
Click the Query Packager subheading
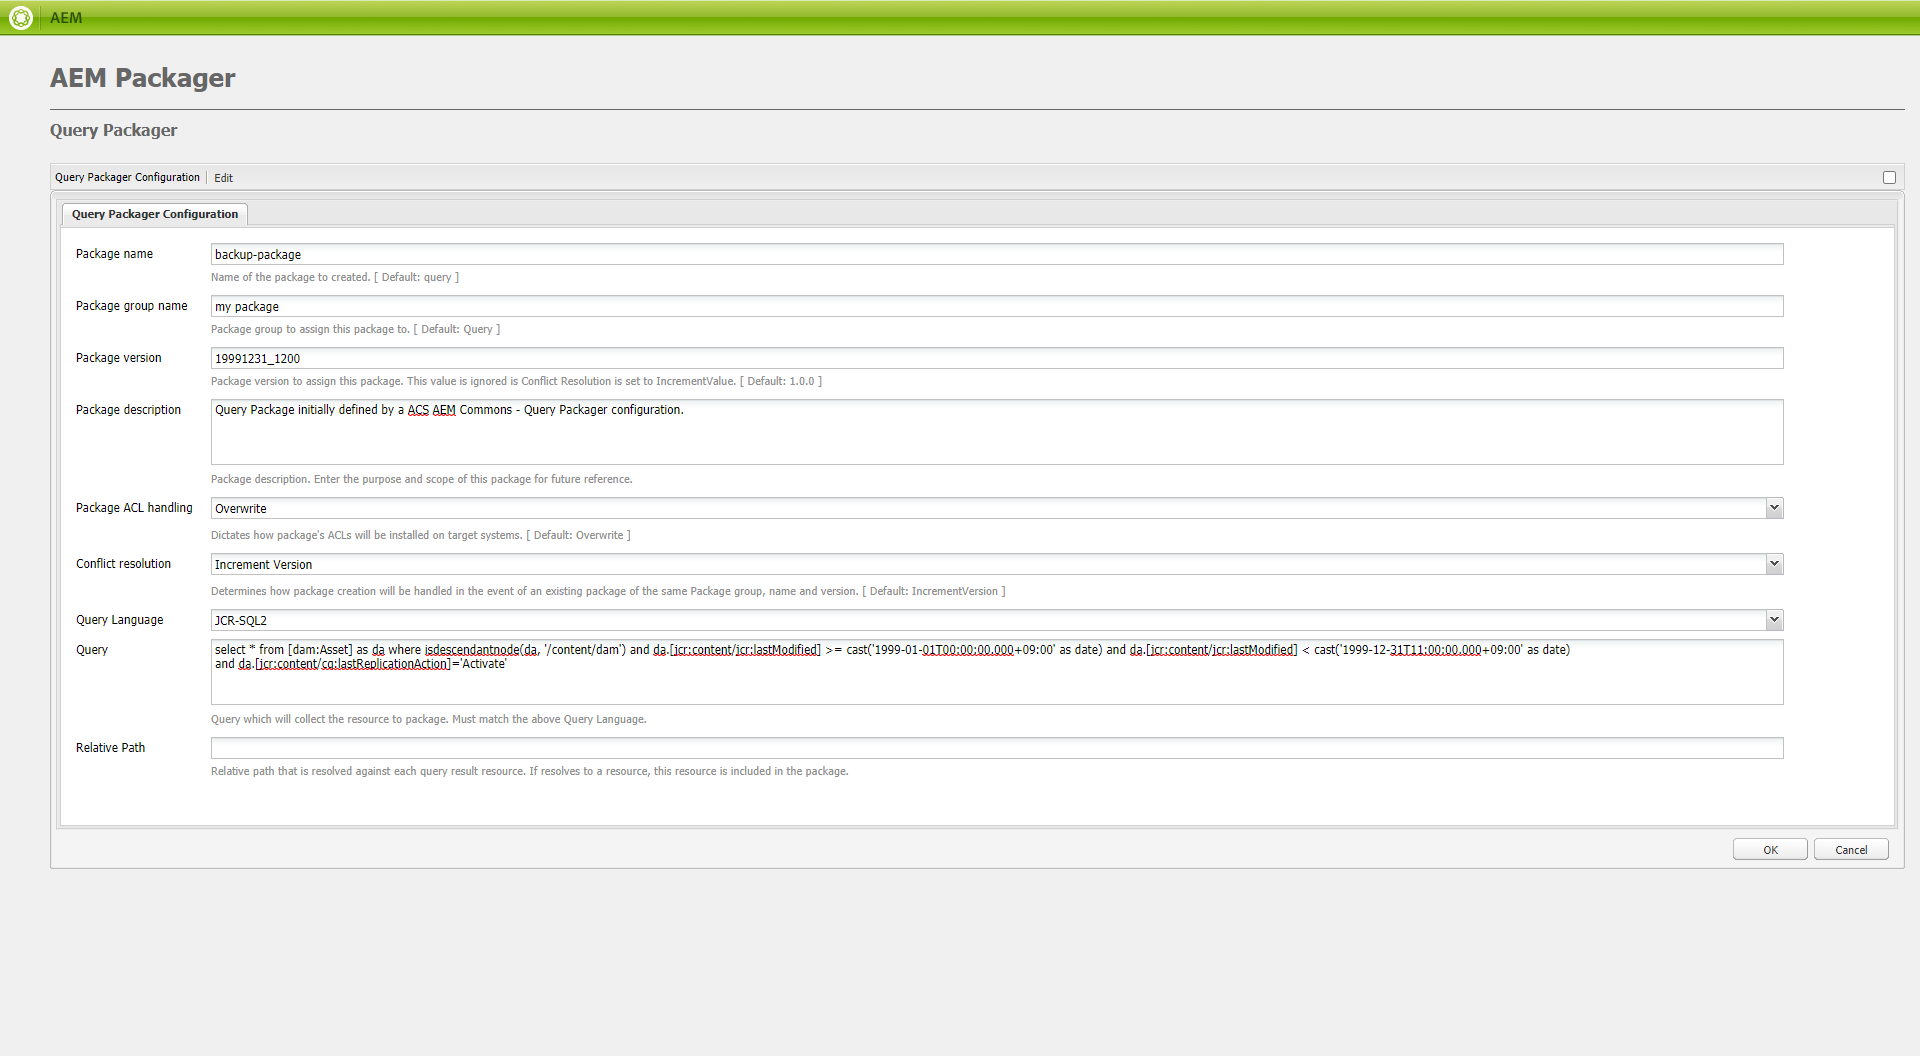(x=114, y=130)
